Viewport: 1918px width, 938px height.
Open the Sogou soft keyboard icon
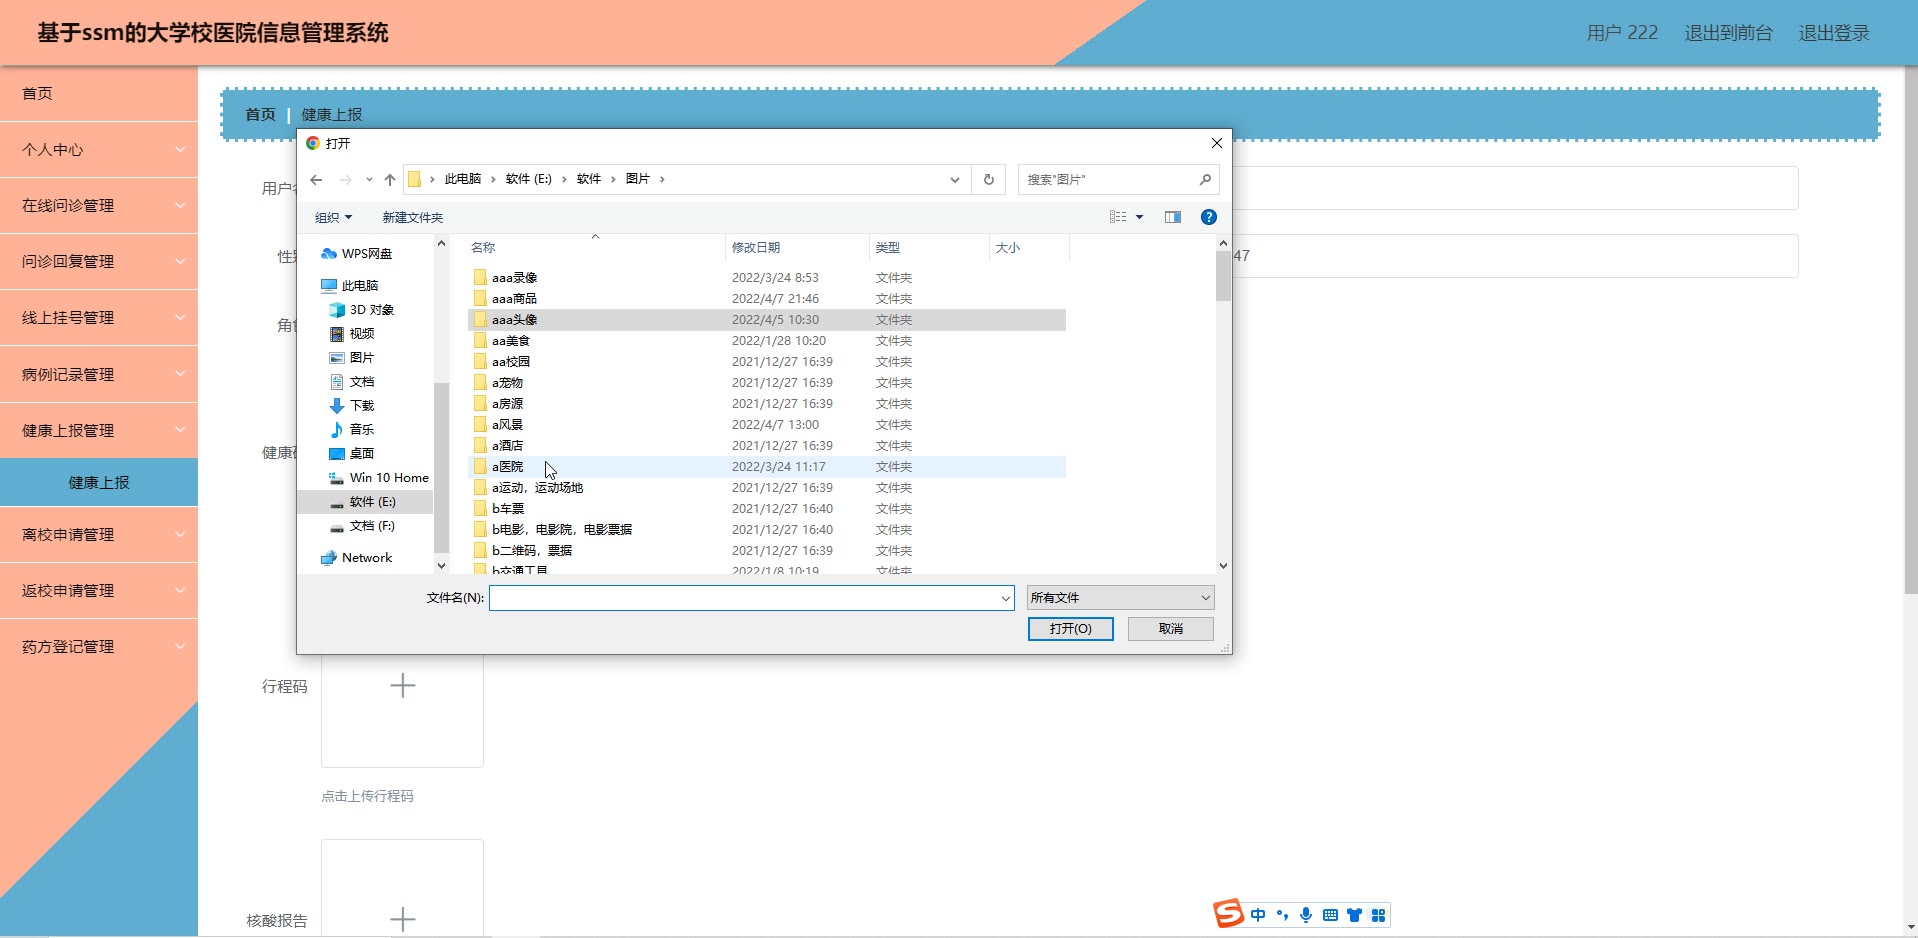click(x=1330, y=915)
